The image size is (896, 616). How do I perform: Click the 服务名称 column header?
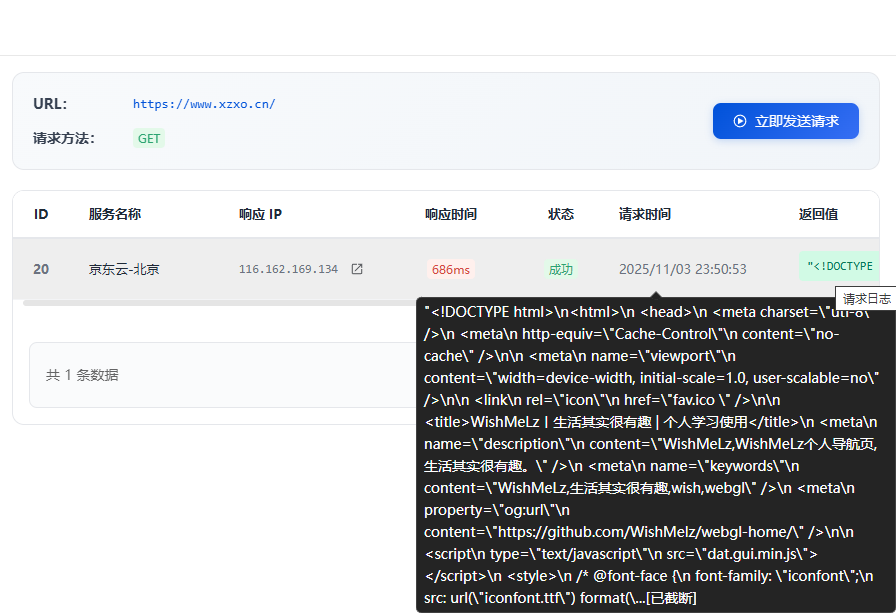[x=114, y=214]
